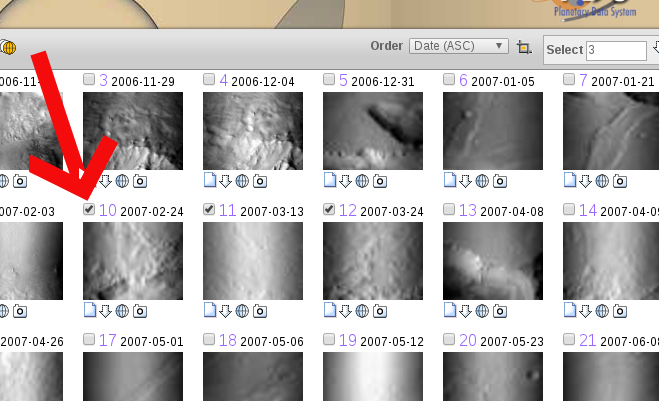The width and height of the screenshot is (659, 401).
Task: Click the download arrow icon under image 3
Action: [x=105, y=181]
